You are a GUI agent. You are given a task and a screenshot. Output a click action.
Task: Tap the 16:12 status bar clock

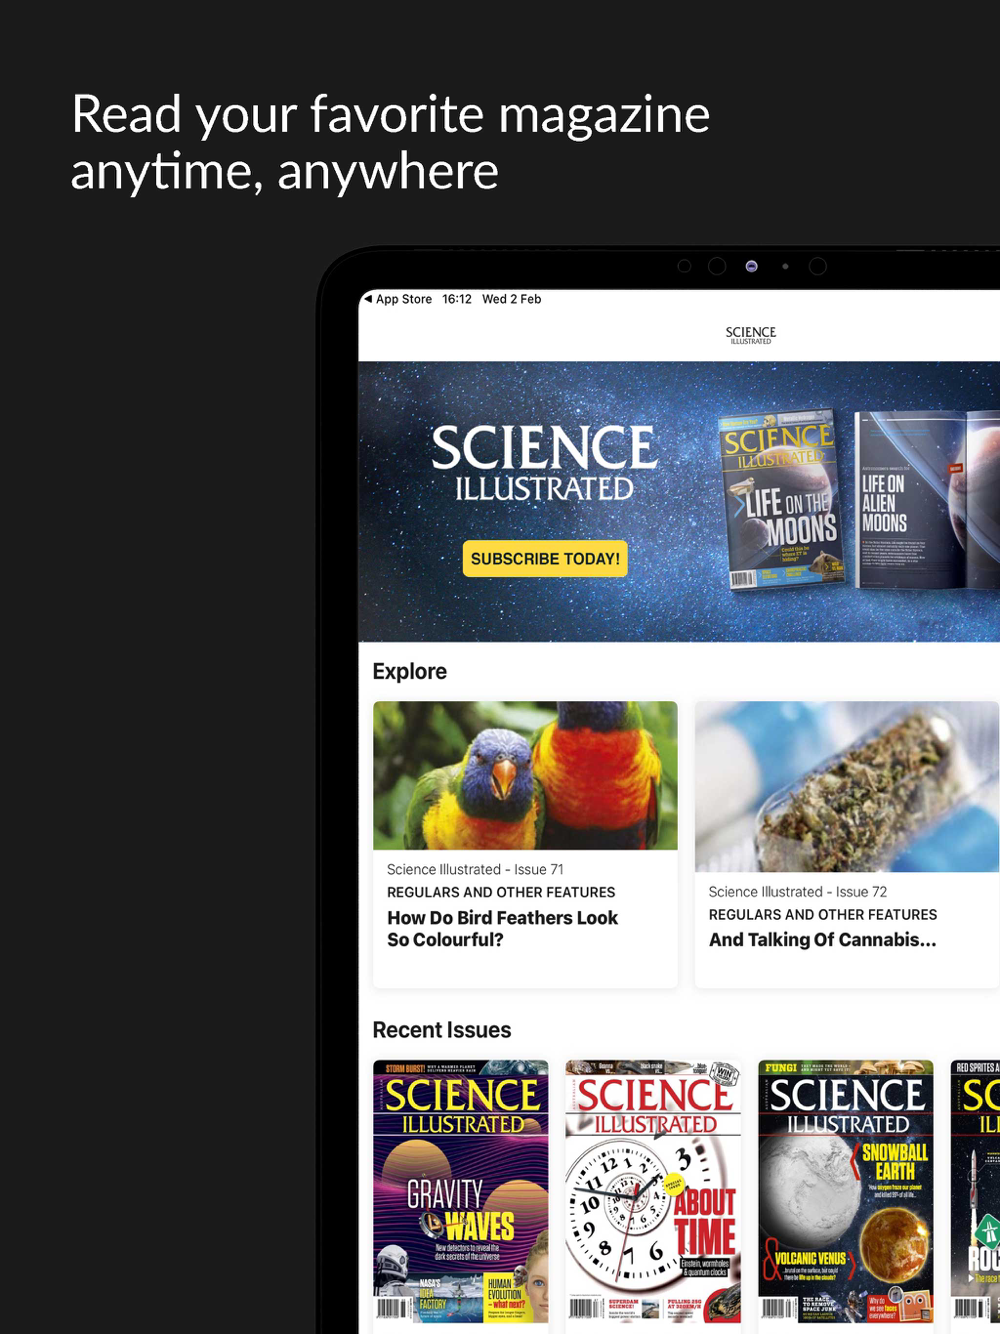tap(457, 299)
